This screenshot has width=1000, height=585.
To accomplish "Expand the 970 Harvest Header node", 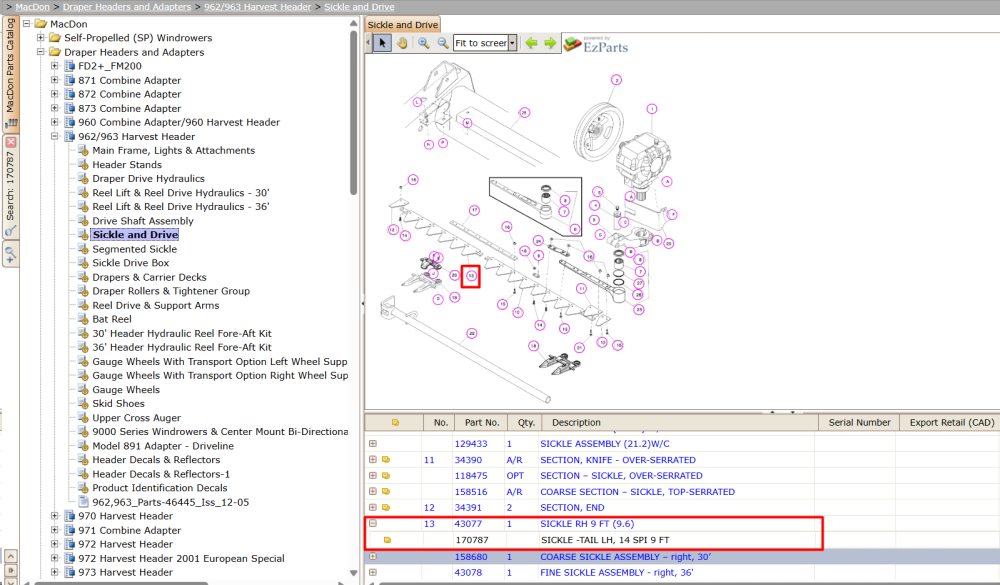I will pyautogui.click(x=55, y=515).
